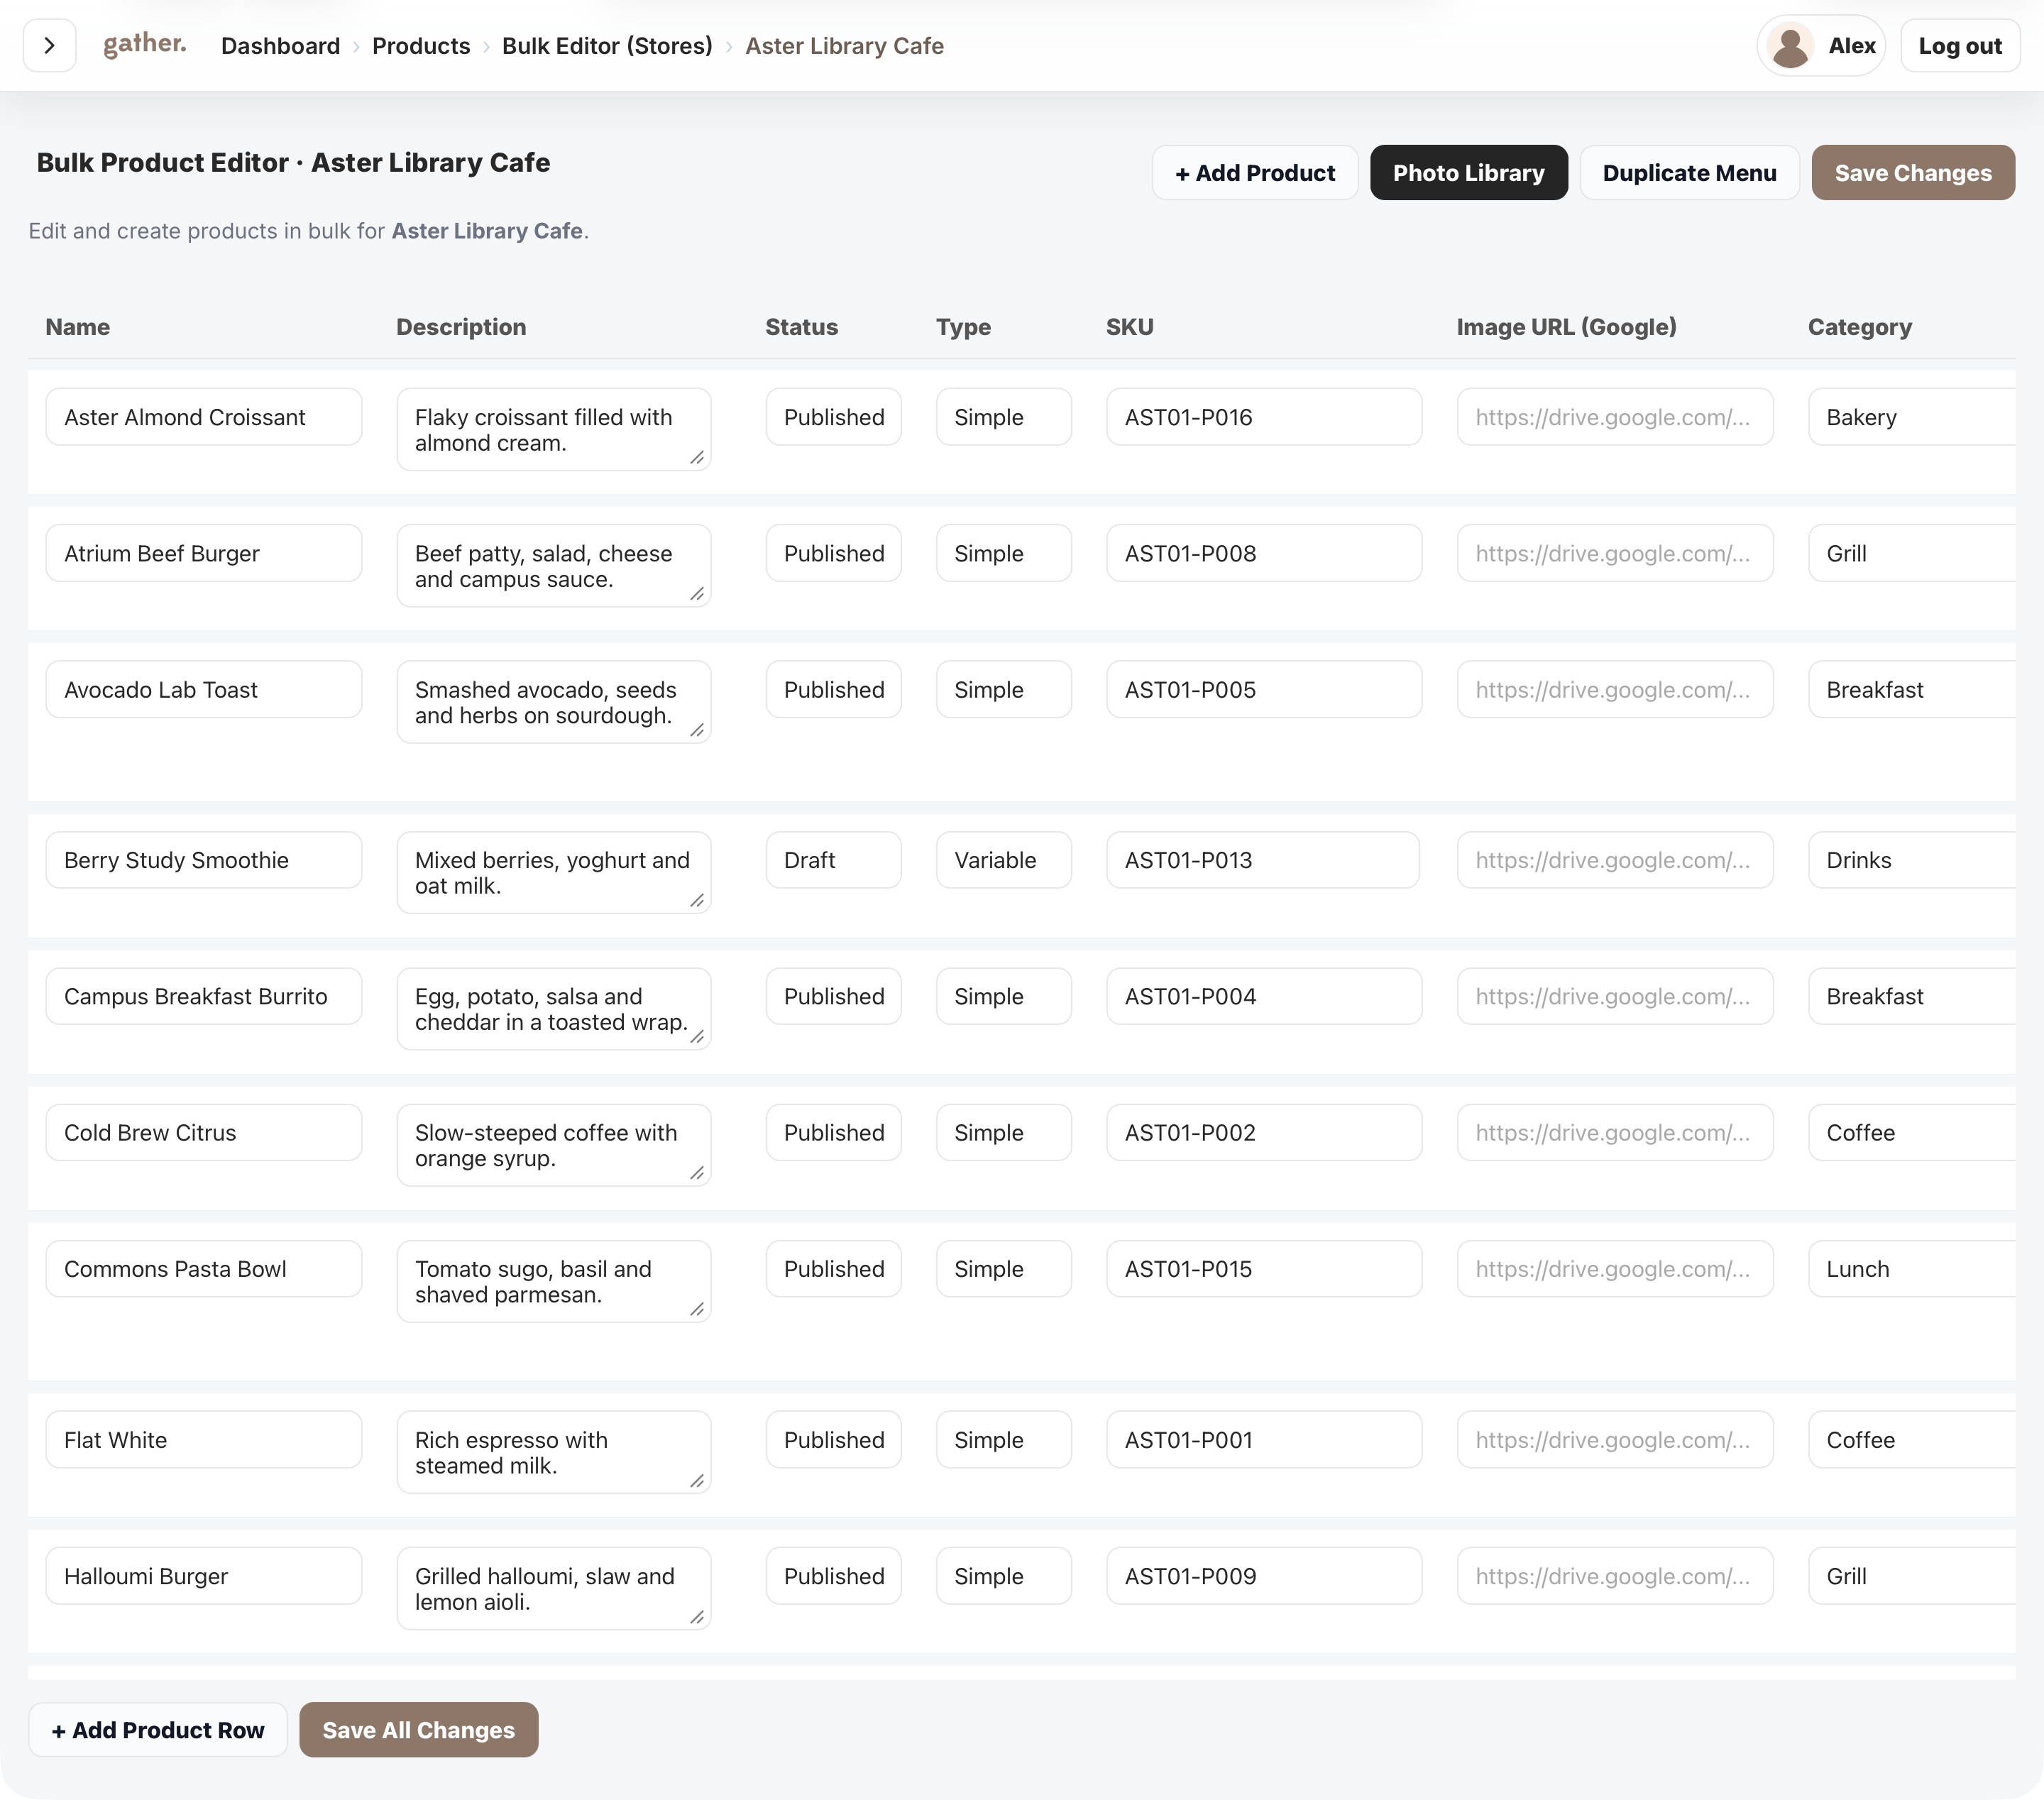Click Image URL field for Berry Study Smoothie

1615,860
